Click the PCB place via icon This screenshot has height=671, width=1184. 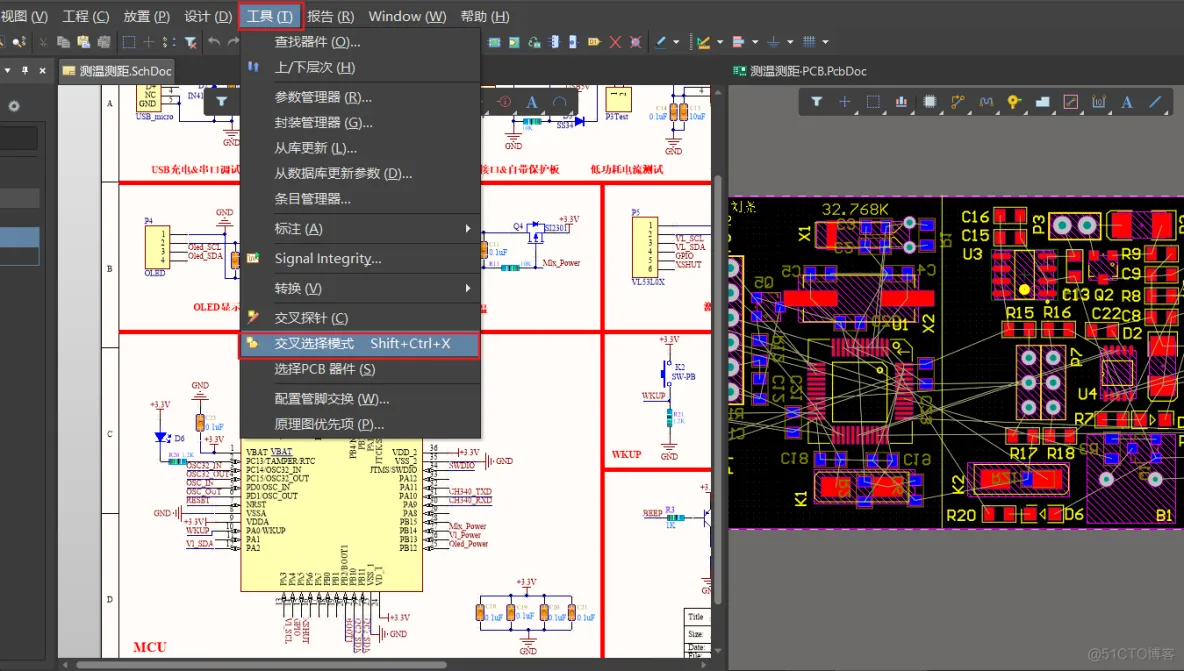(x=1014, y=101)
